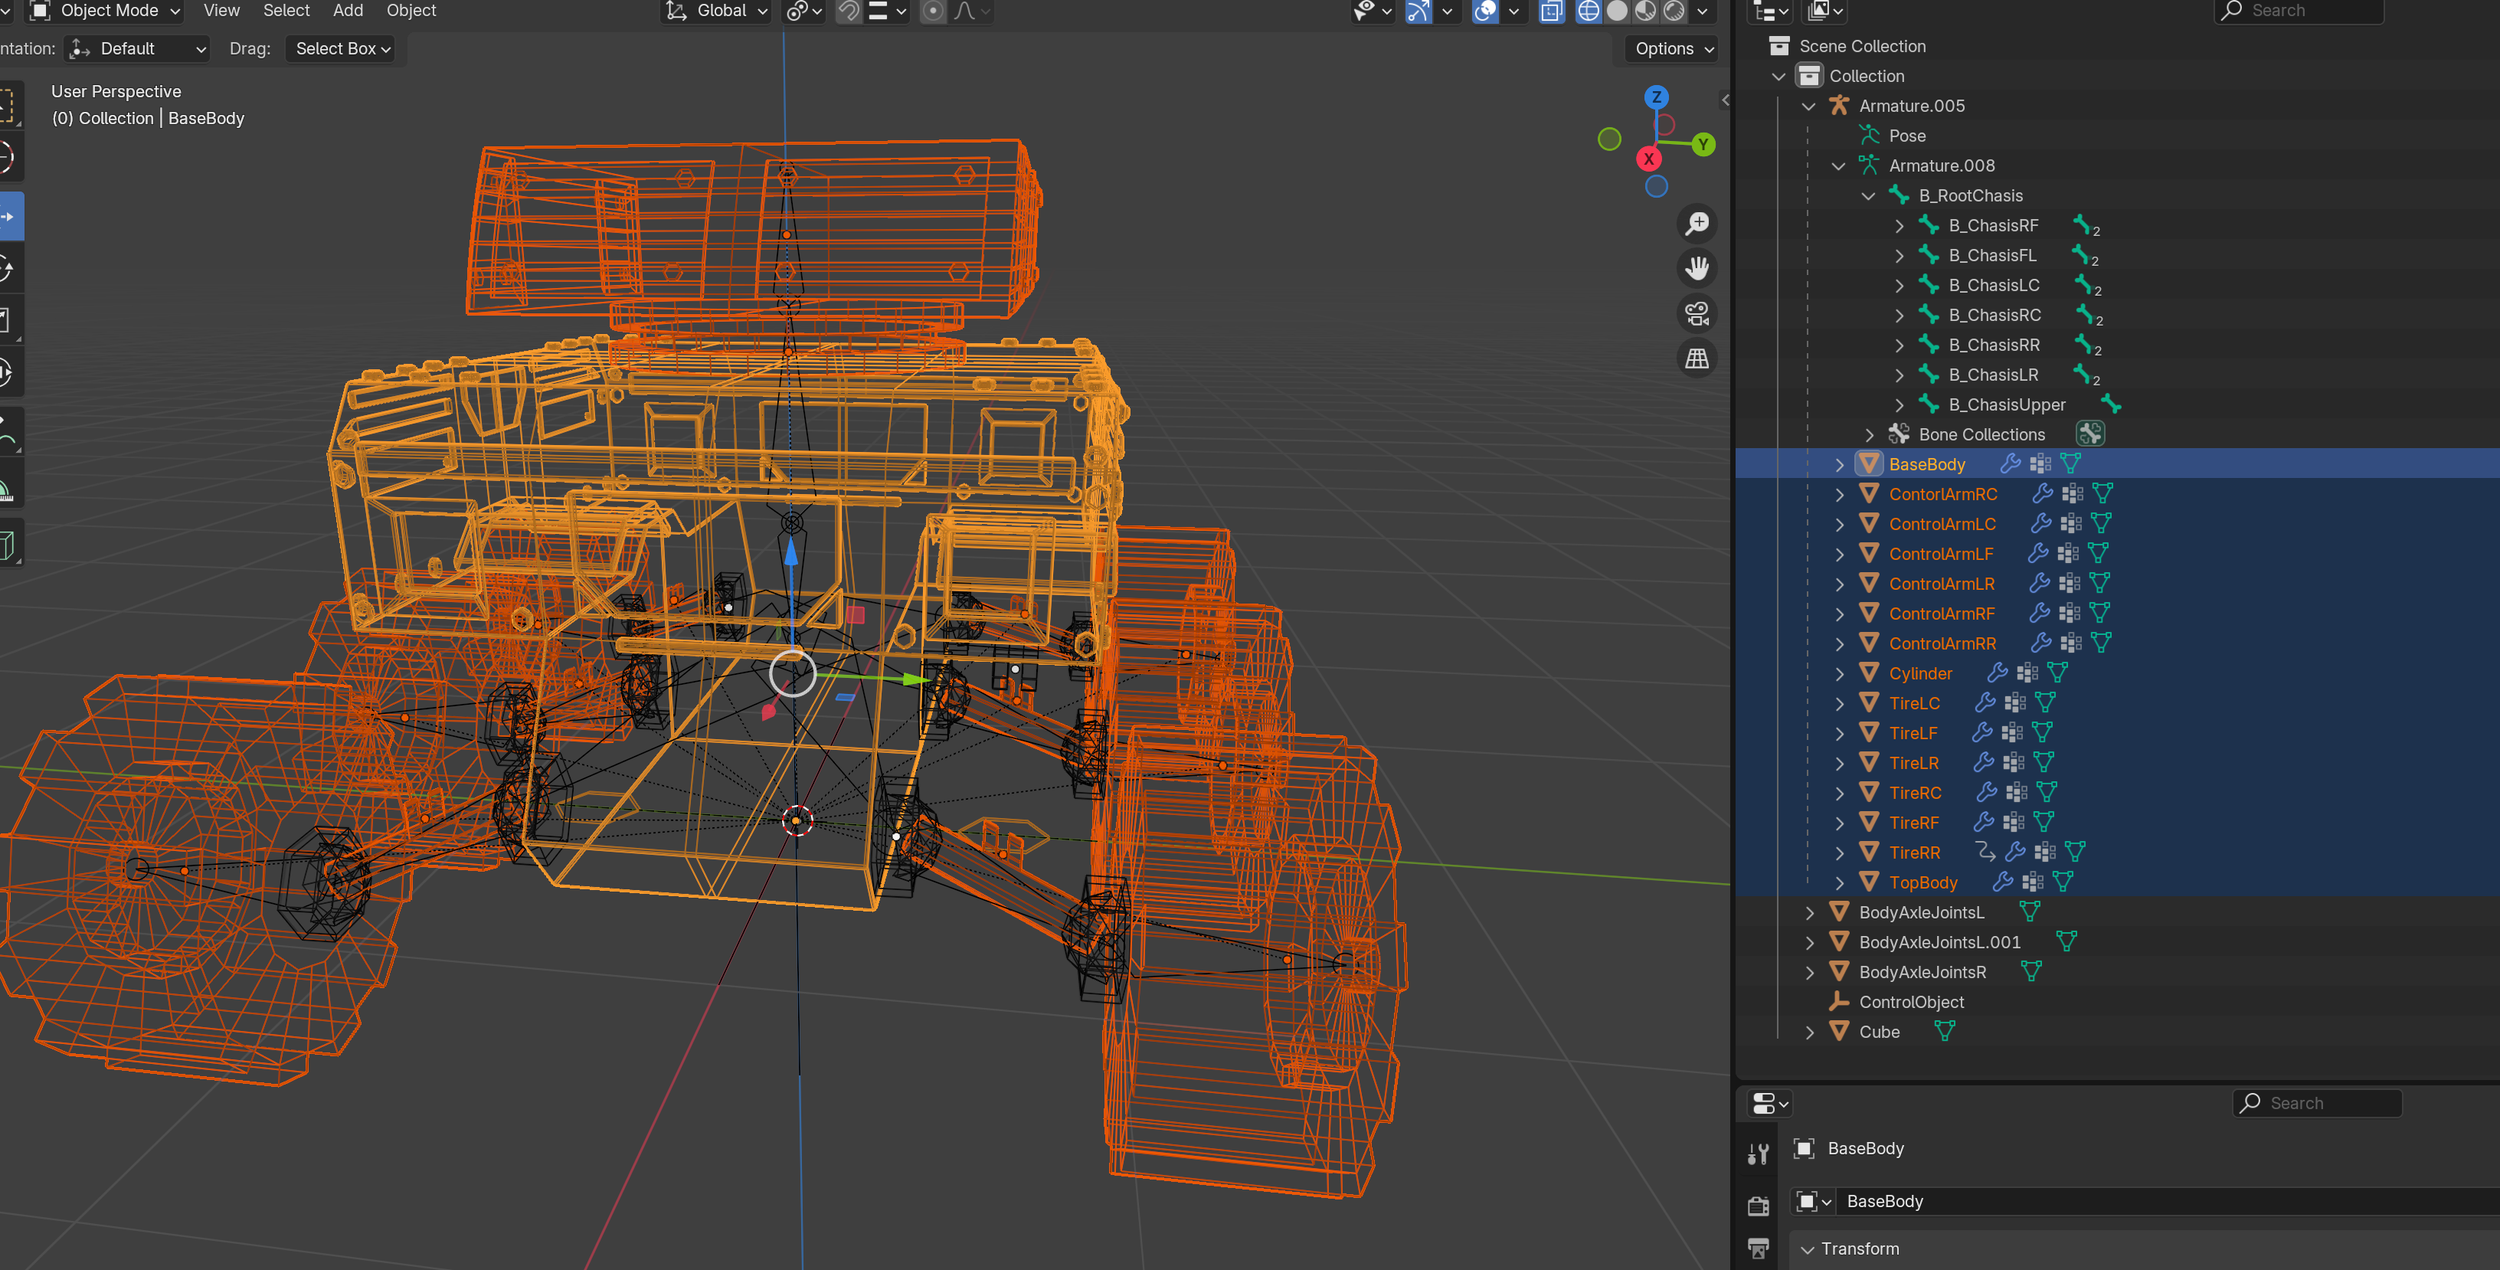Click BaseBody modifier wrench icon
2500x1270 pixels.
(2010, 464)
